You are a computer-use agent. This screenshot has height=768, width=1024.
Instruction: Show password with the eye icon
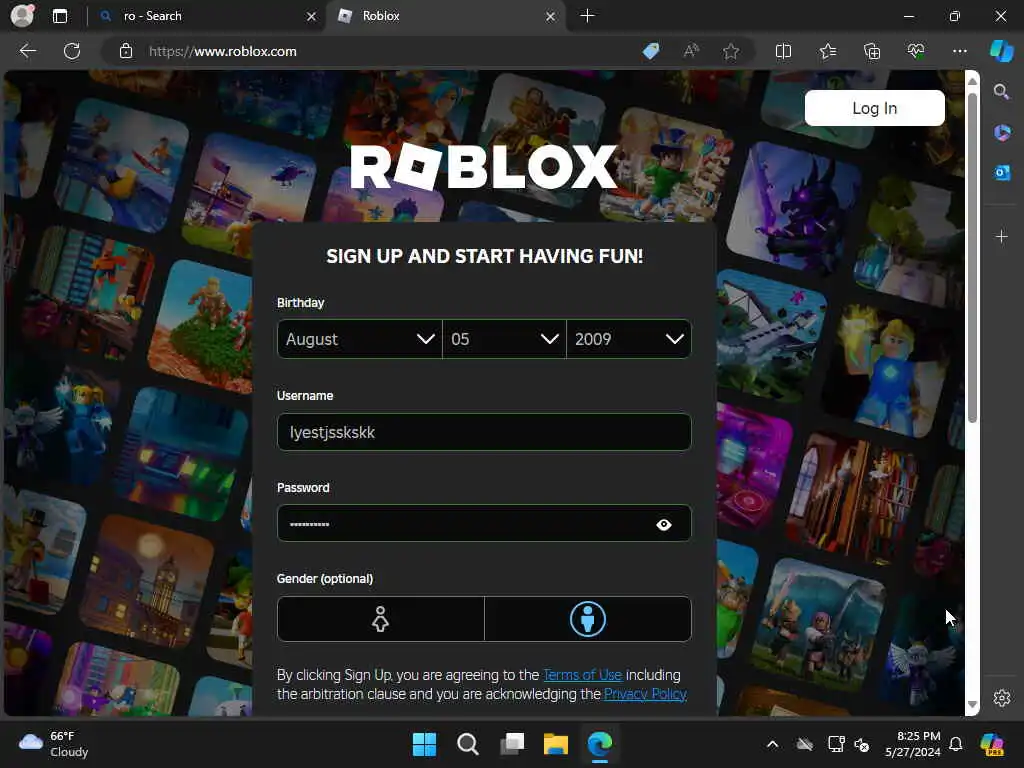click(x=664, y=524)
